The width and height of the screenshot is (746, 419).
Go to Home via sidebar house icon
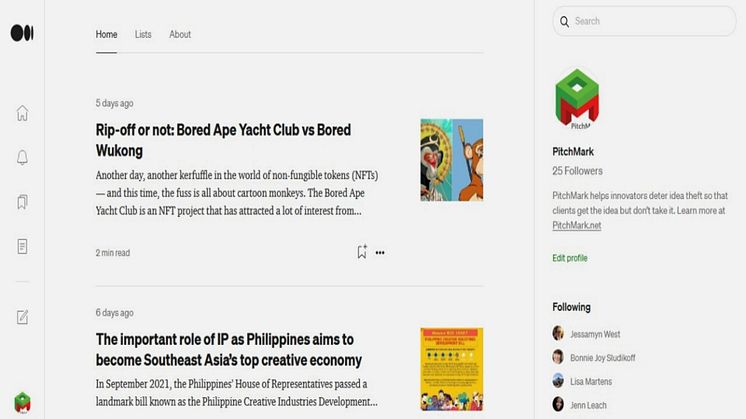(x=22, y=113)
